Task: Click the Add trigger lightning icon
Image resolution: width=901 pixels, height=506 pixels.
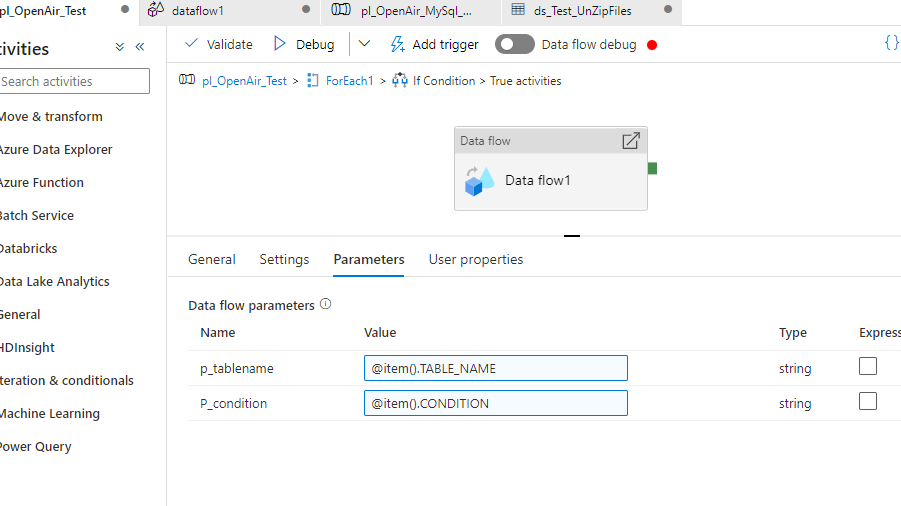Action: [x=397, y=44]
